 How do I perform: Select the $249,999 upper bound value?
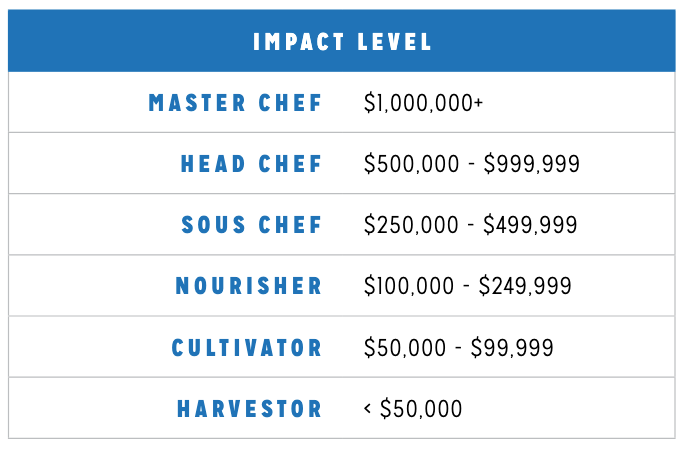click(526, 287)
